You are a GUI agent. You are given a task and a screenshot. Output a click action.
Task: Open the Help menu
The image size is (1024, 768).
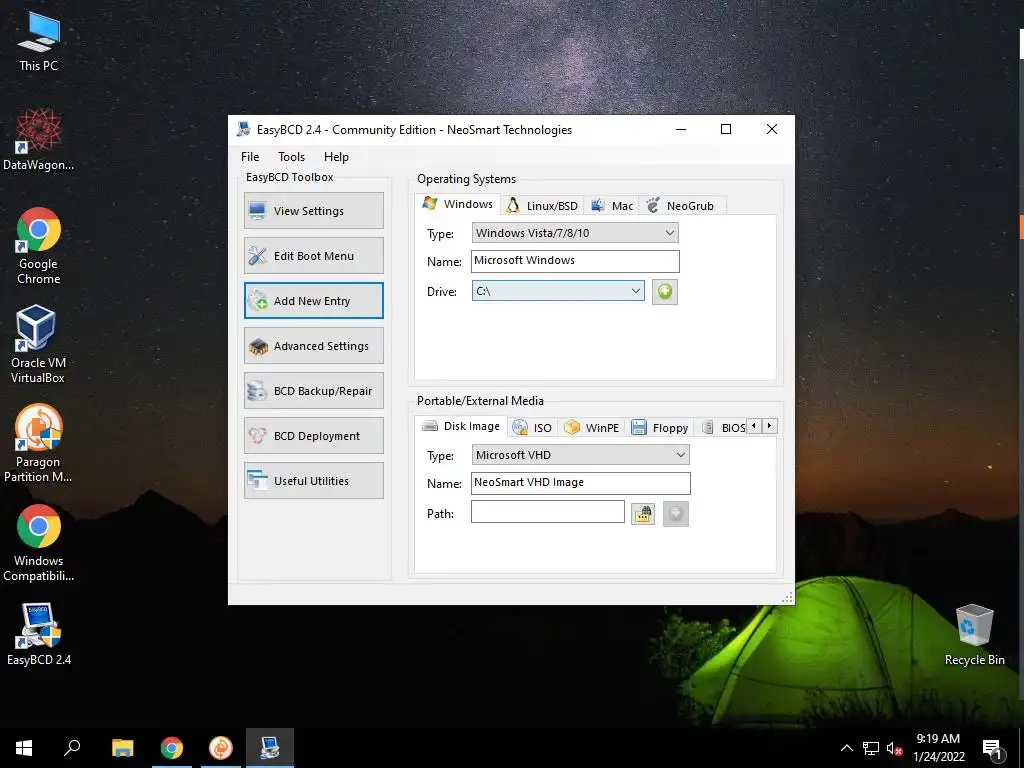[x=336, y=157]
